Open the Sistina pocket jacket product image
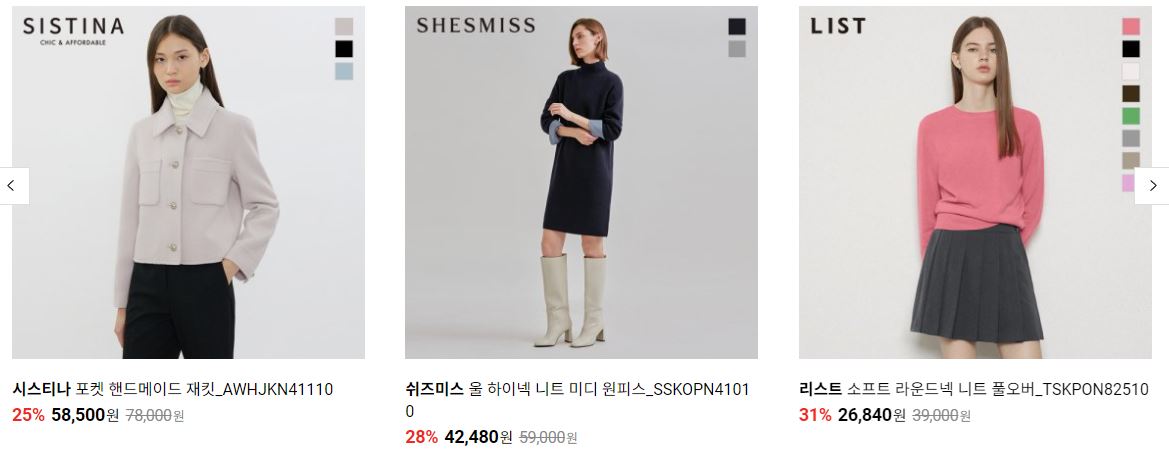The image size is (1169, 456). coord(188,183)
